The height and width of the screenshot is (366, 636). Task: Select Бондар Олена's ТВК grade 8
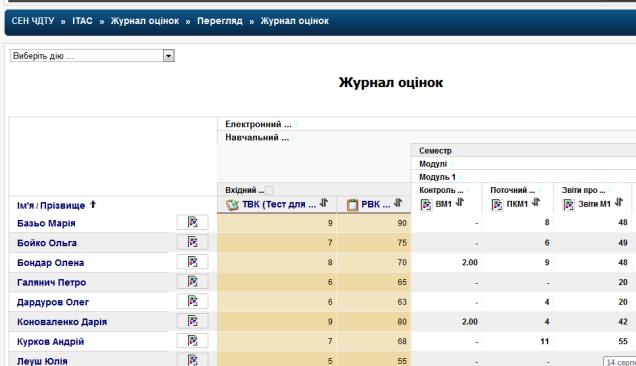point(330,263)
